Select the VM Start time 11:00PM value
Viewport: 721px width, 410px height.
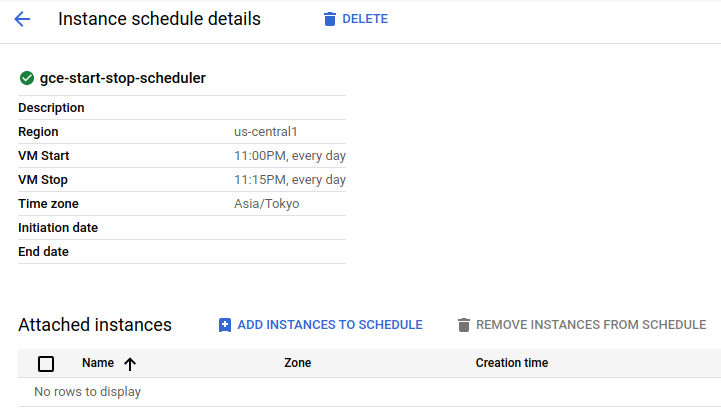290,156
